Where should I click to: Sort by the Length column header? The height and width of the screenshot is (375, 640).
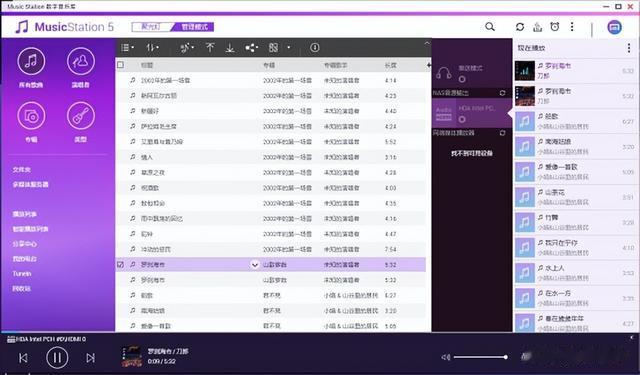(x=391, y=65)
